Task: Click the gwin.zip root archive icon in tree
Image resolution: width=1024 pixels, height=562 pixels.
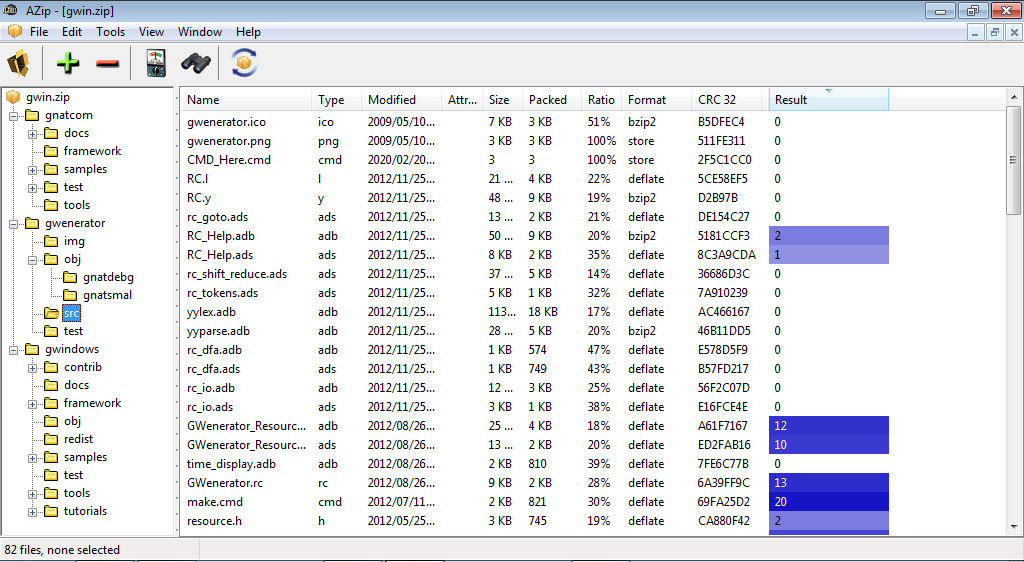Action: [x=14, y=97]
